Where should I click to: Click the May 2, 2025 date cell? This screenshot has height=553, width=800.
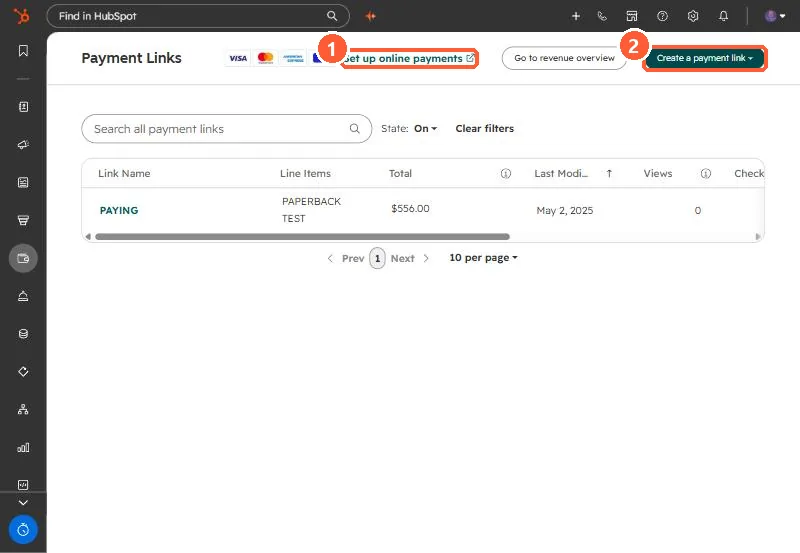pyautogui.click(x=564, y=210)
